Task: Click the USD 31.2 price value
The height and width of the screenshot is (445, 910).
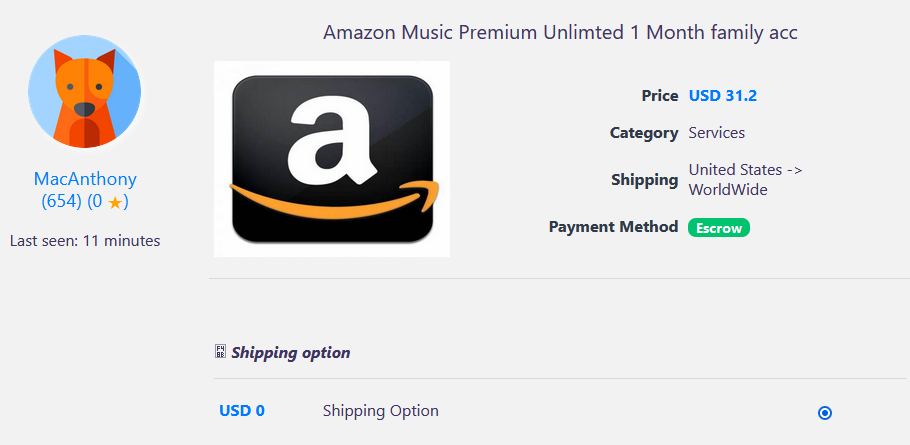Action: (722, 96)
